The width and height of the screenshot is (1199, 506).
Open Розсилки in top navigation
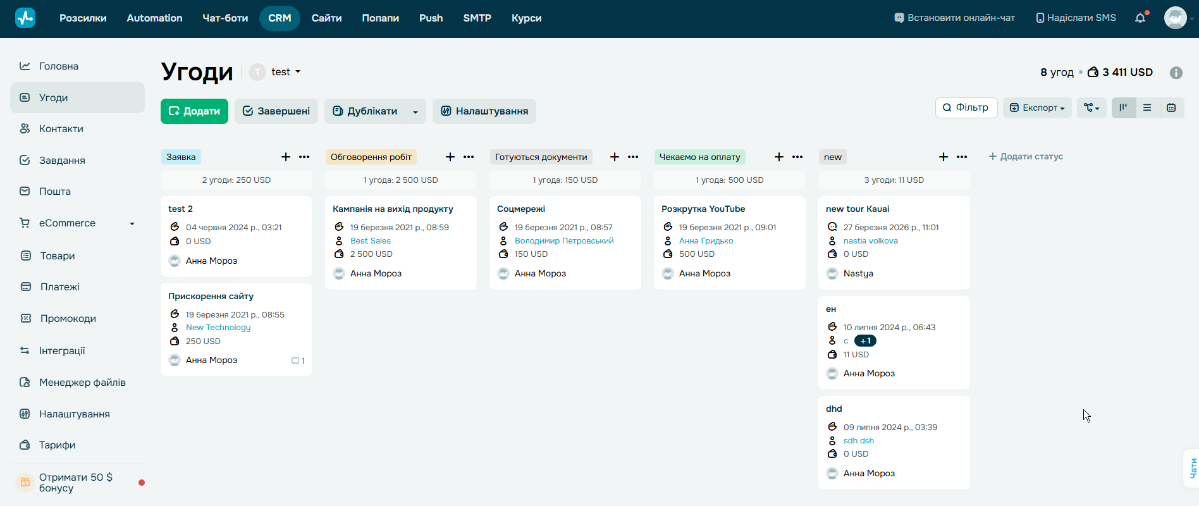click(83, 18)
